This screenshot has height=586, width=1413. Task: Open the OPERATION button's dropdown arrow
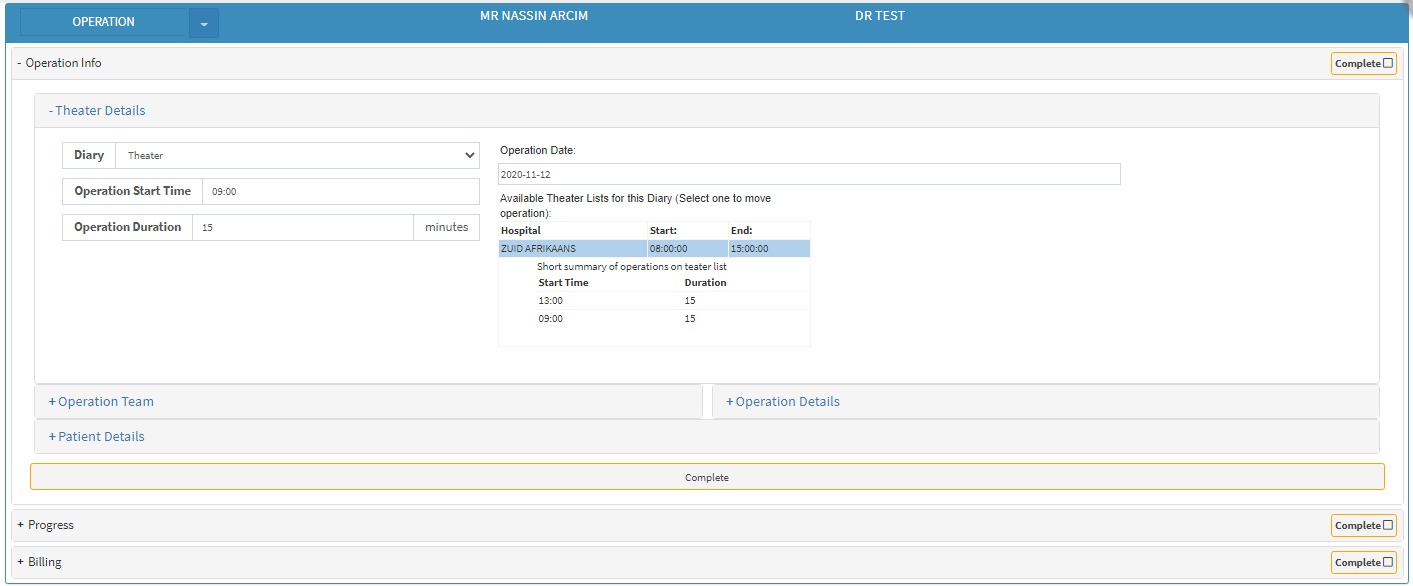[x=204, y=22]
